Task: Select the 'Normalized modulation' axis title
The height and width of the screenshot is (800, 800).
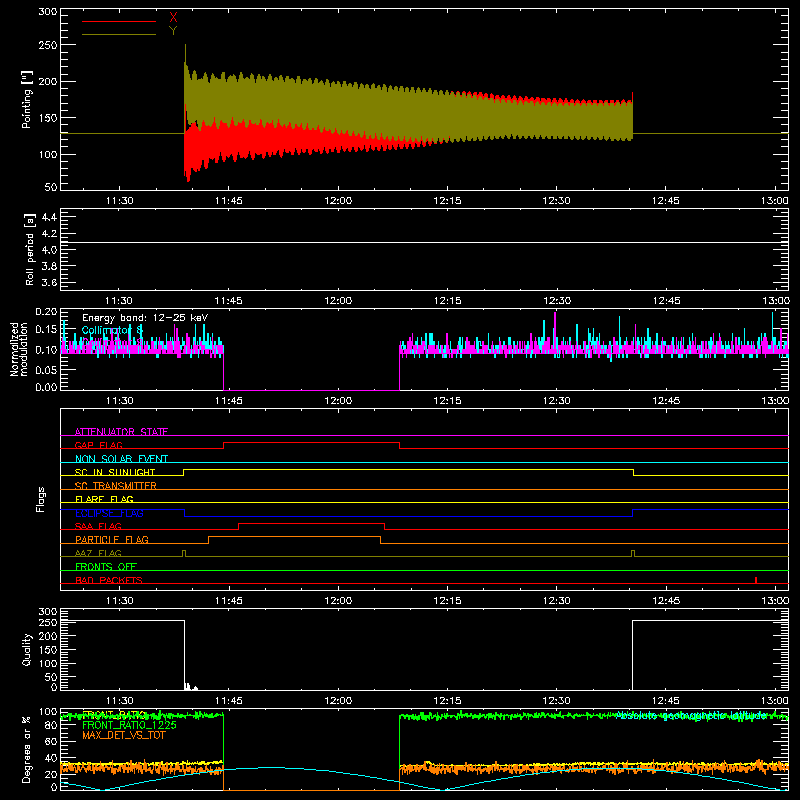Action: click(x=19, y=349)
